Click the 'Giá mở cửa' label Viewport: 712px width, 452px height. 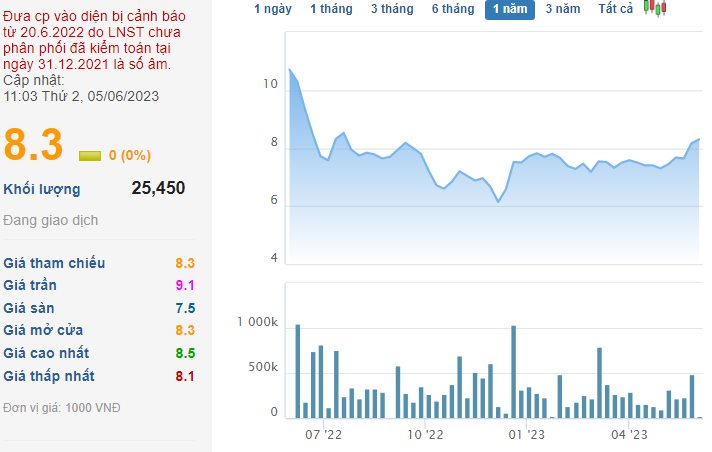(43, 330)
